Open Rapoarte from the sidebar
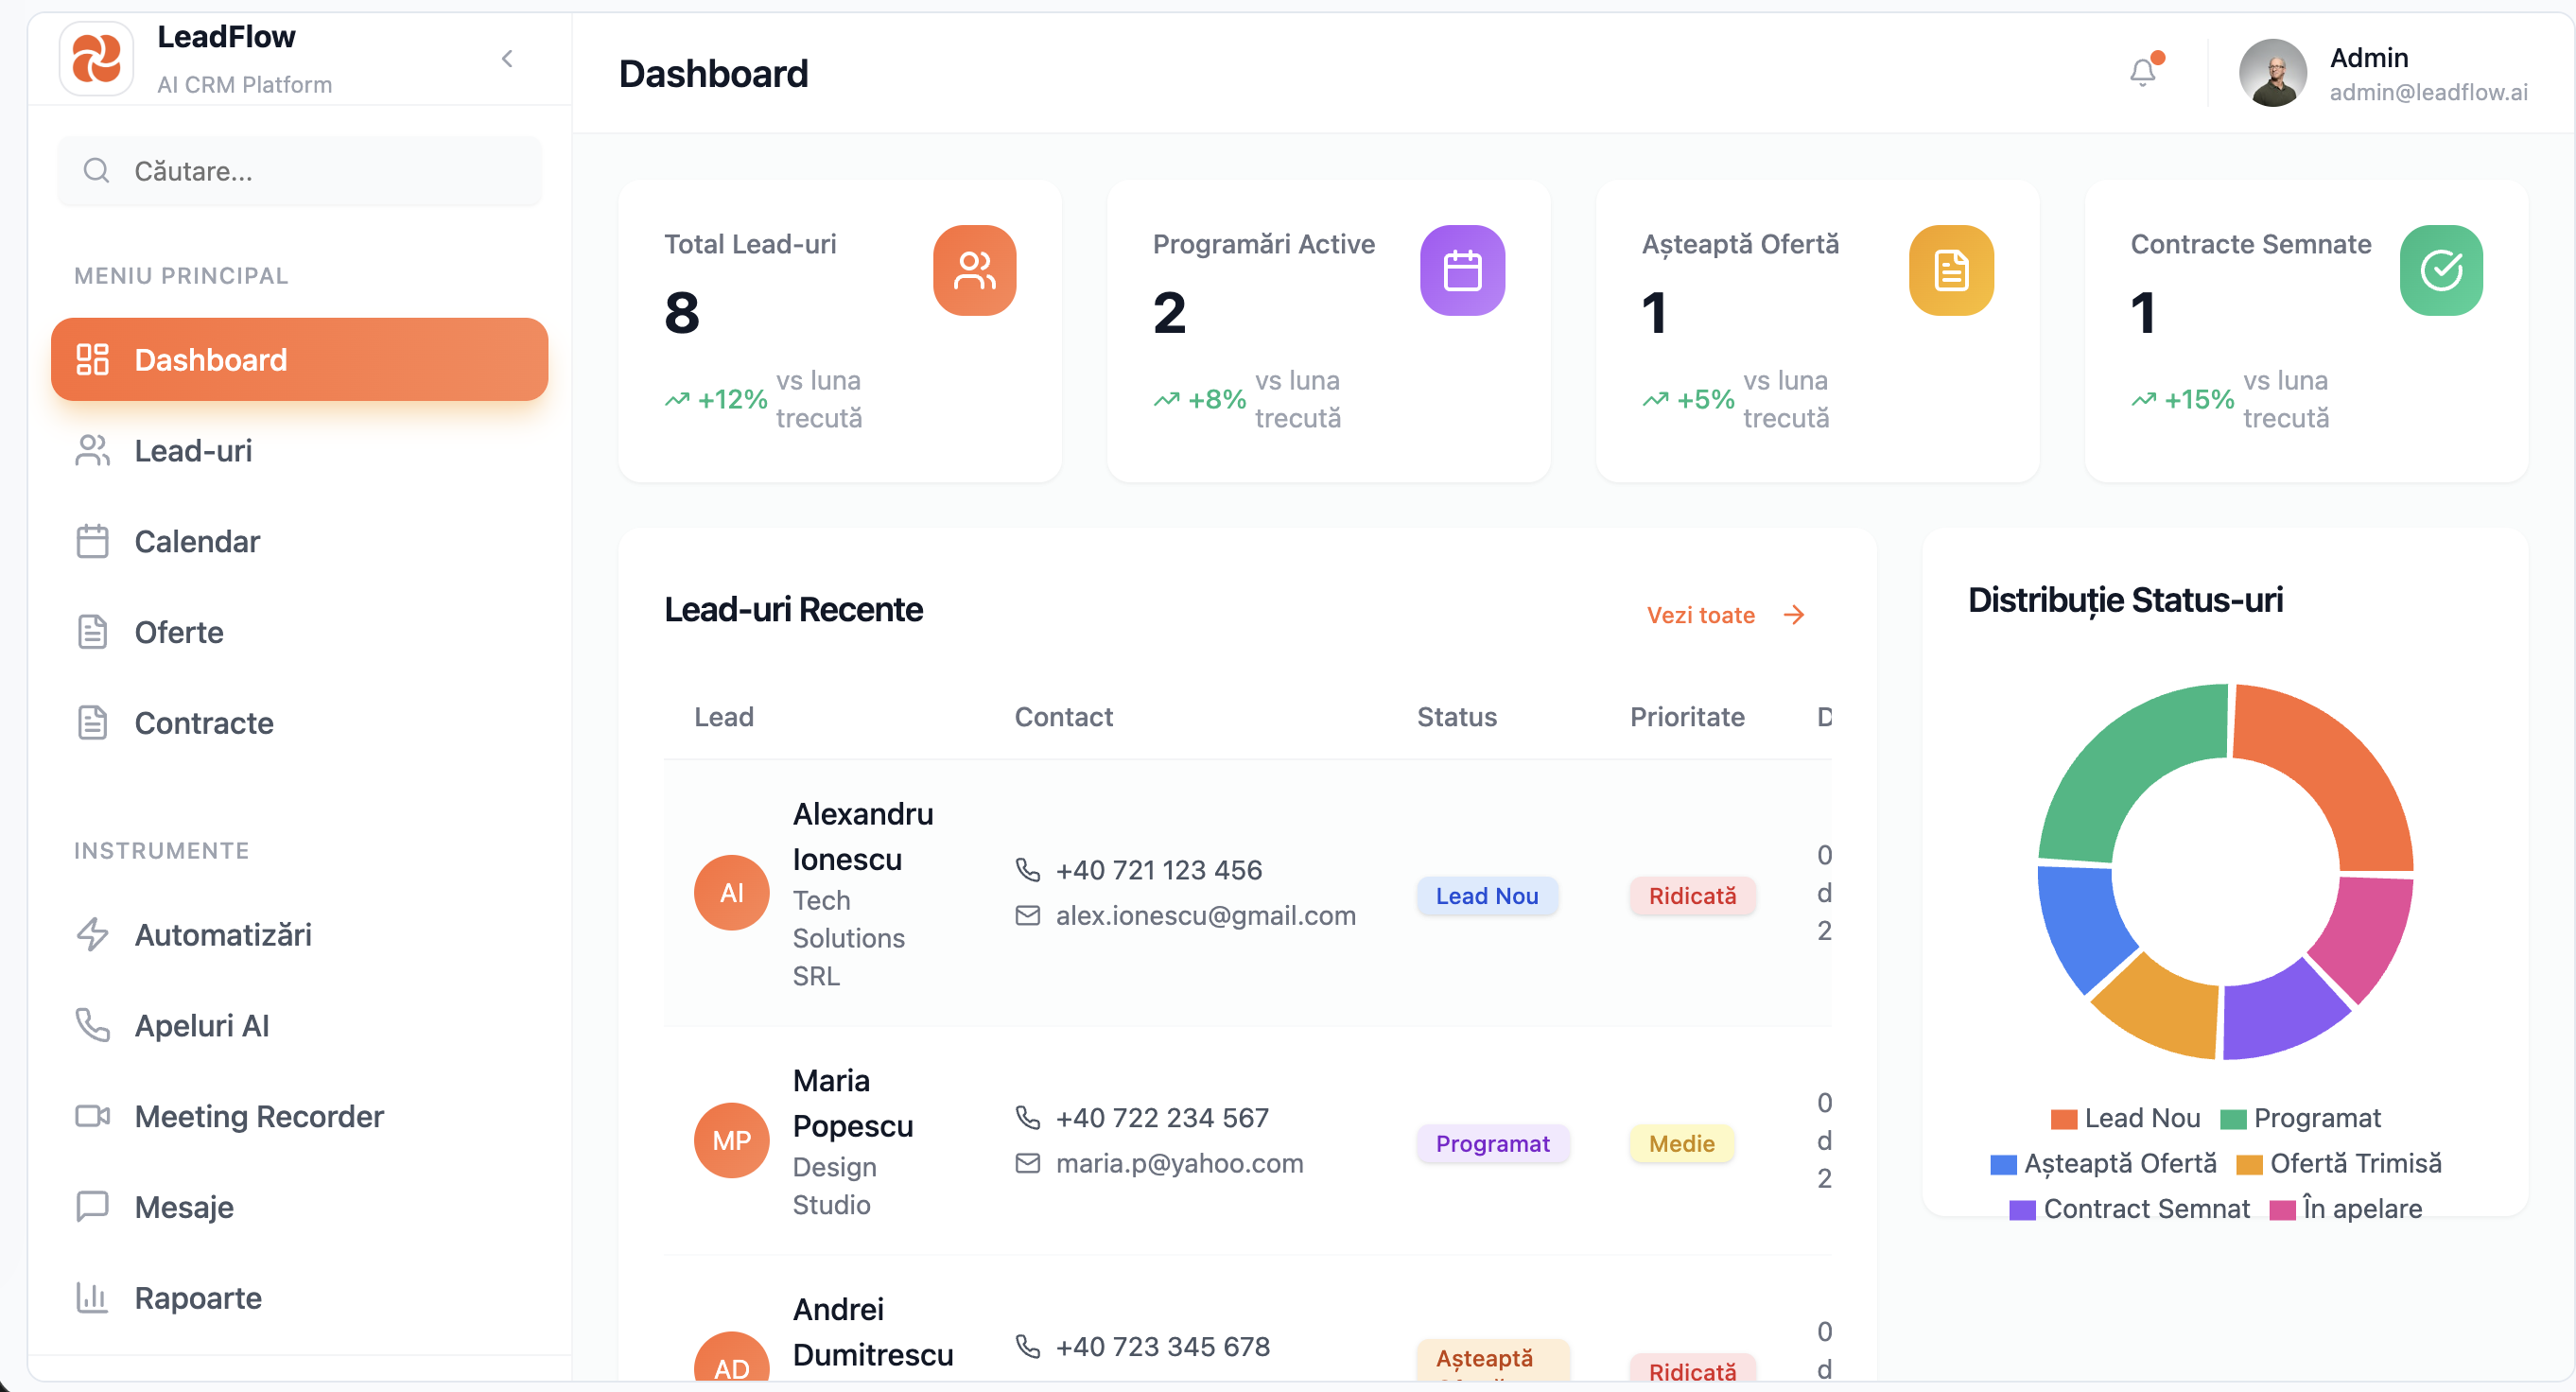Image resolution: width=2576 pixels, height=1392 pixels. point(198,1297)
